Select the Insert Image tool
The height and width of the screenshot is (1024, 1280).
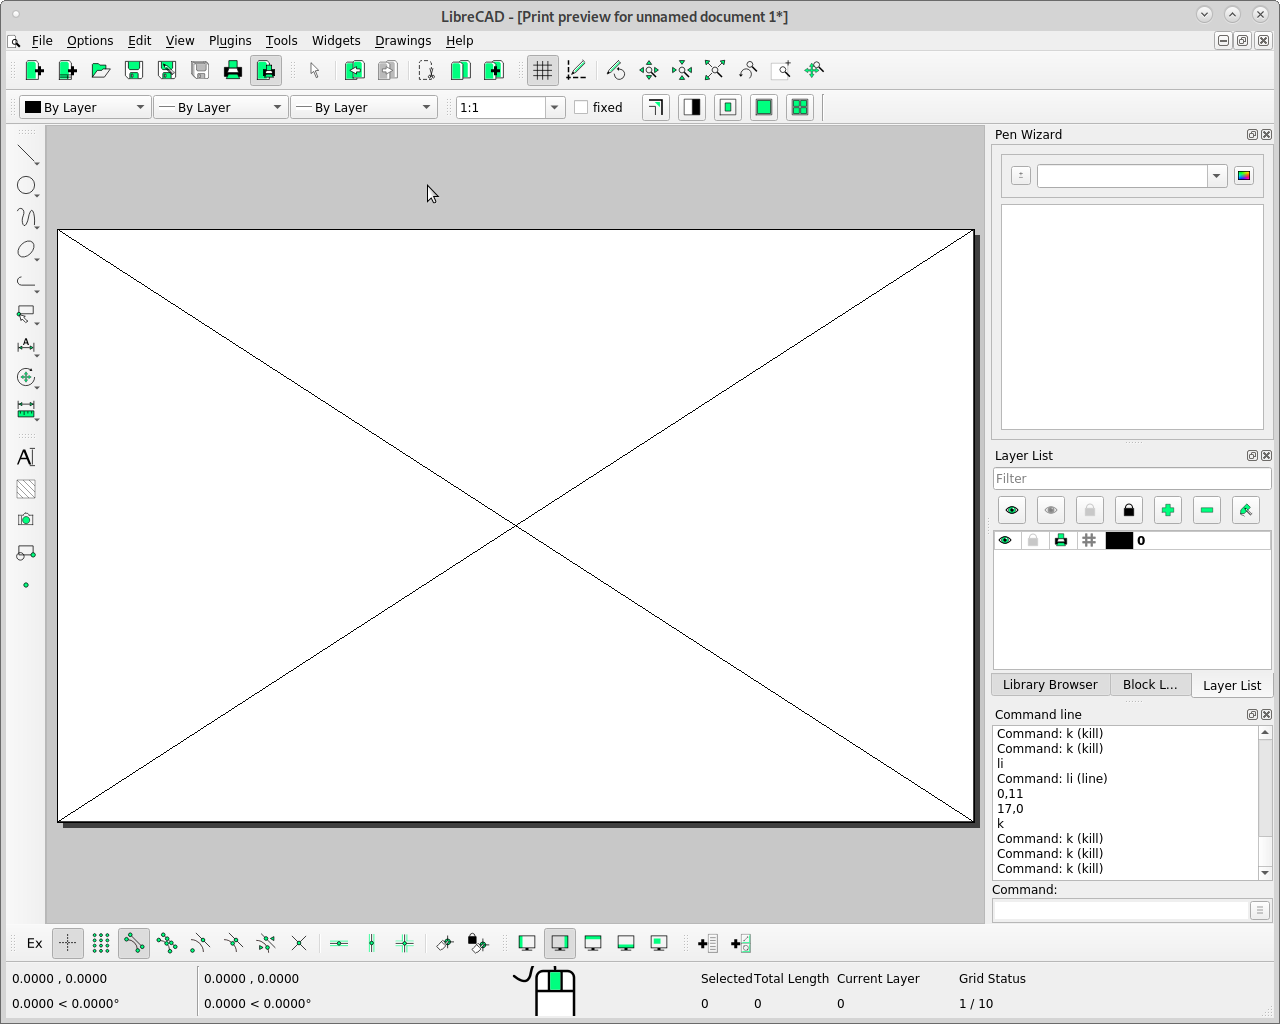pos(27,519)
